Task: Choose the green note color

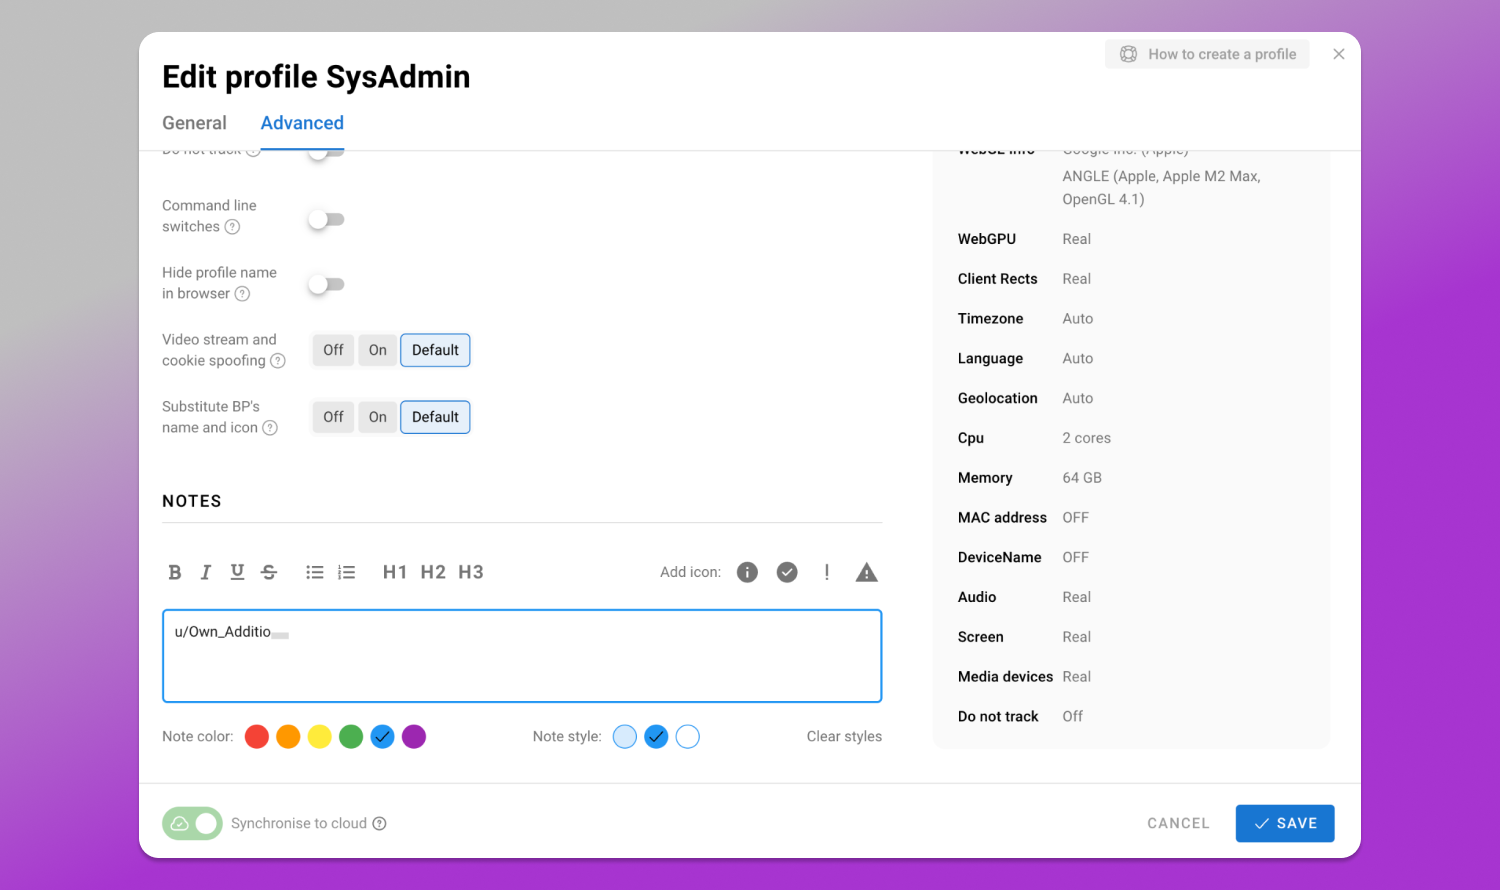Action: tap(351, 737)
